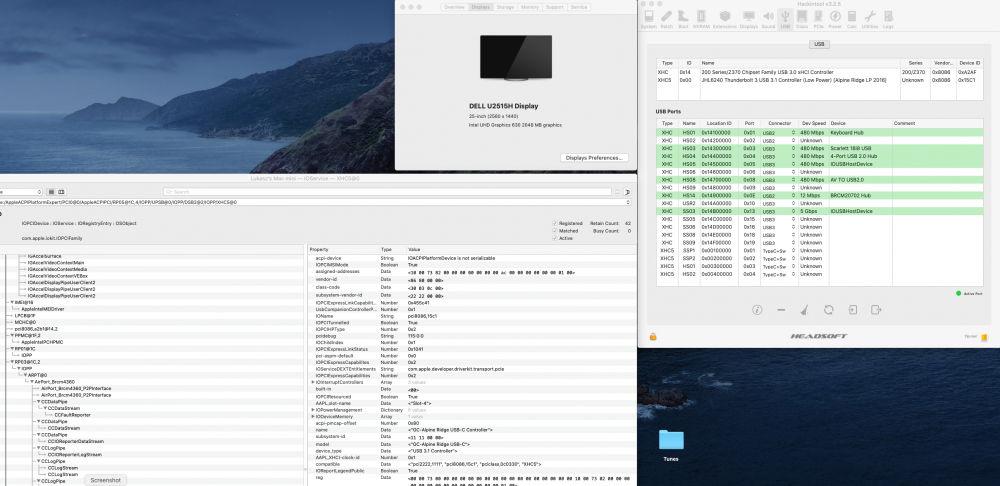The image size is (1000, 486).
Task: Click the export icon below USB ports
Action: point(876,310)
